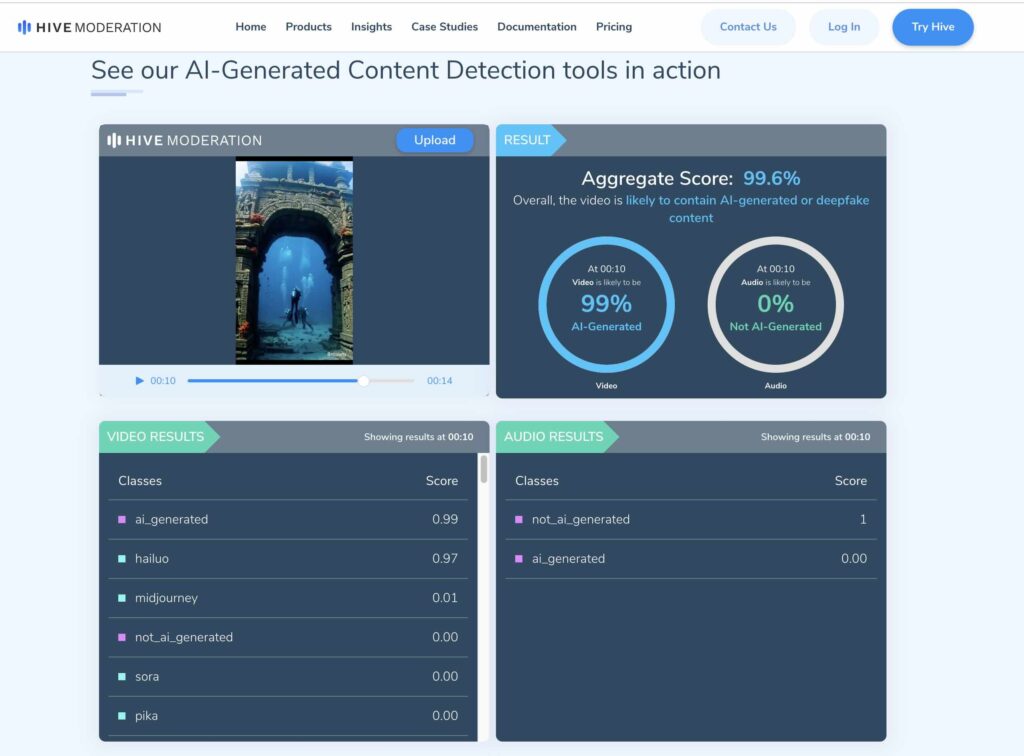The width and height of the screenshot is (1024, 756).
Task: Click the Hive Moderation logo in header
Action: 89,27
